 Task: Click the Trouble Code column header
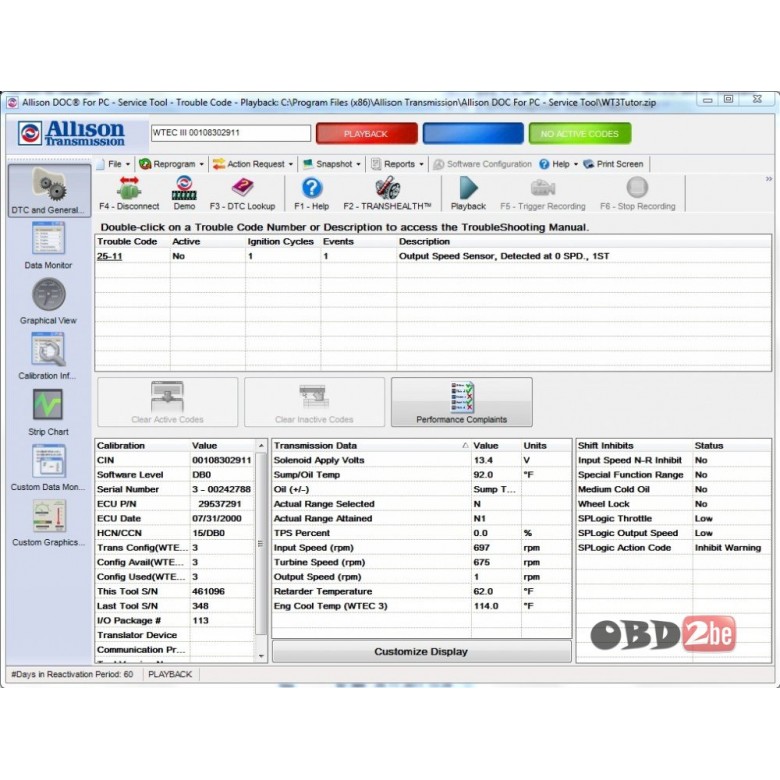click(x=132, y=242)
